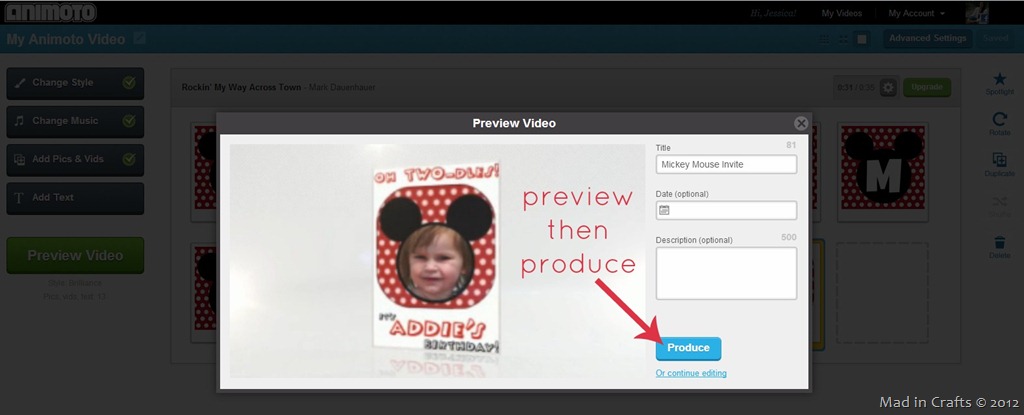Click the brush icon on Change Style
1024x415 pixels.
(x=20, y=83)
